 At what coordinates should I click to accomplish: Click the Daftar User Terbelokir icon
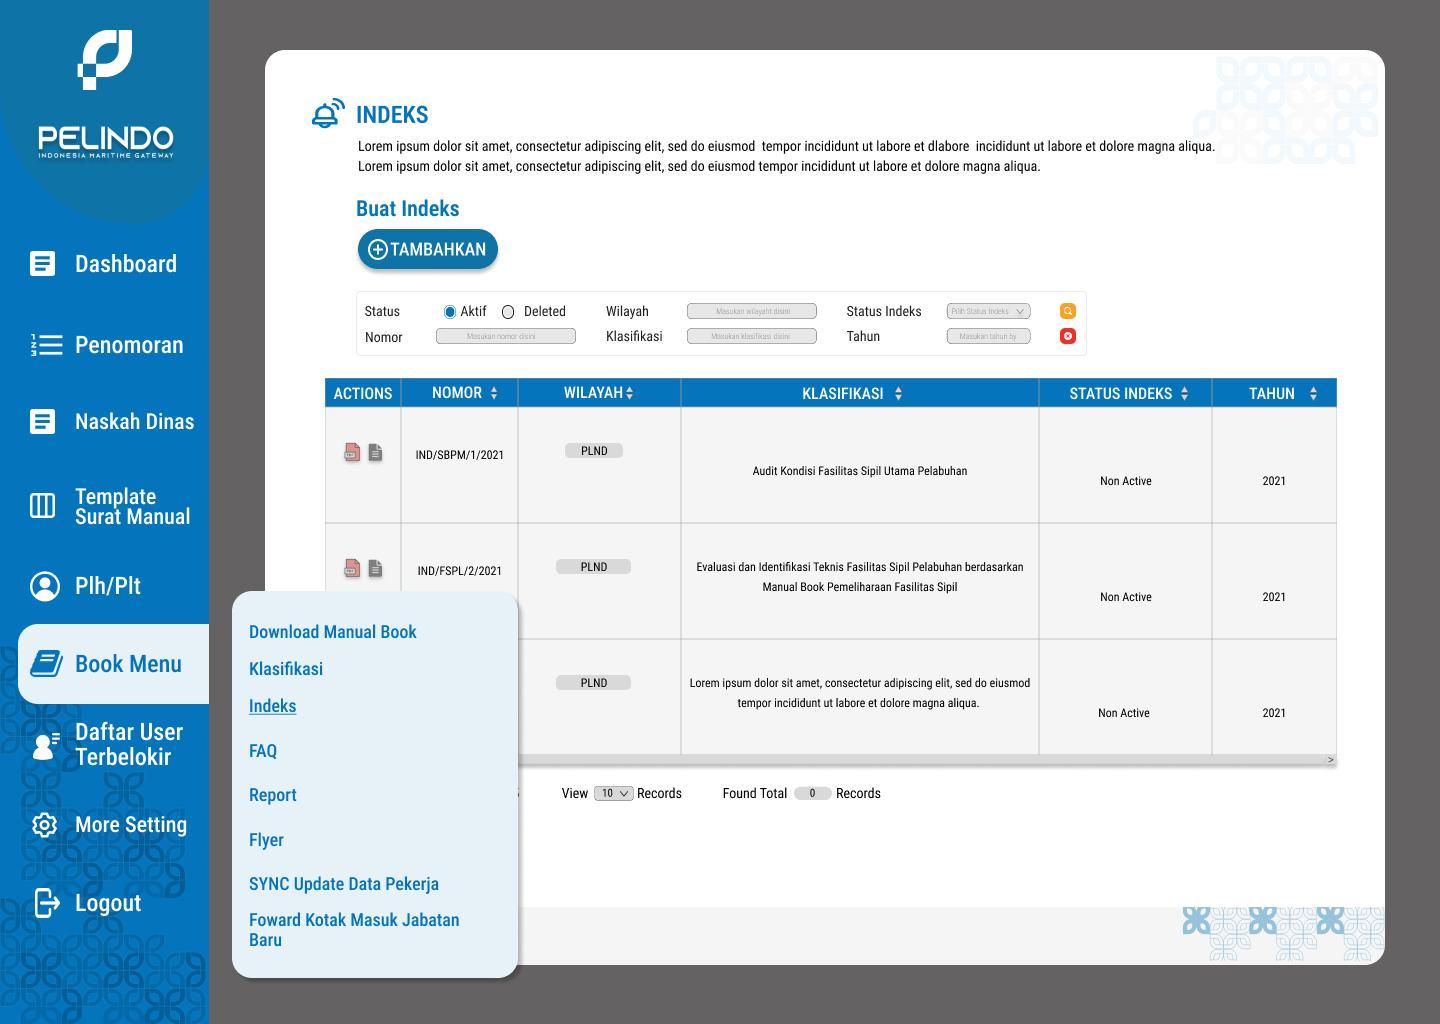[x=46, y=745]
